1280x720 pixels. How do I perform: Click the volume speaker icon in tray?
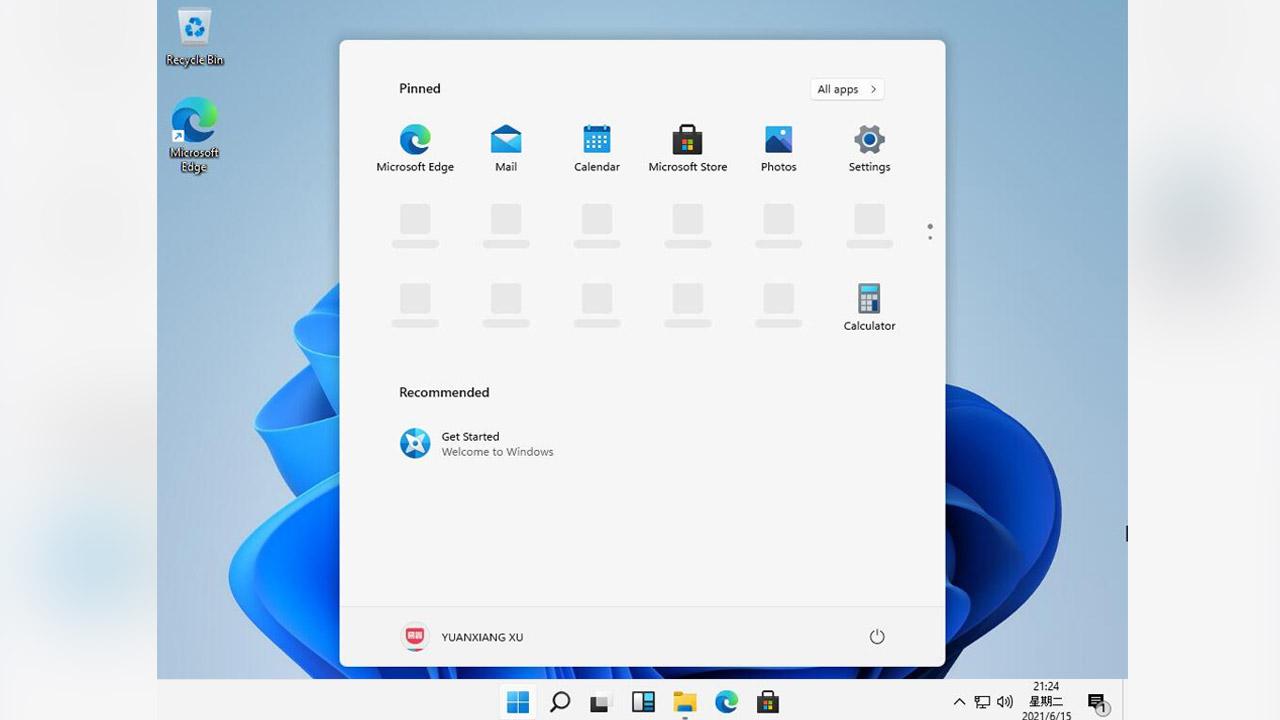1005,702
